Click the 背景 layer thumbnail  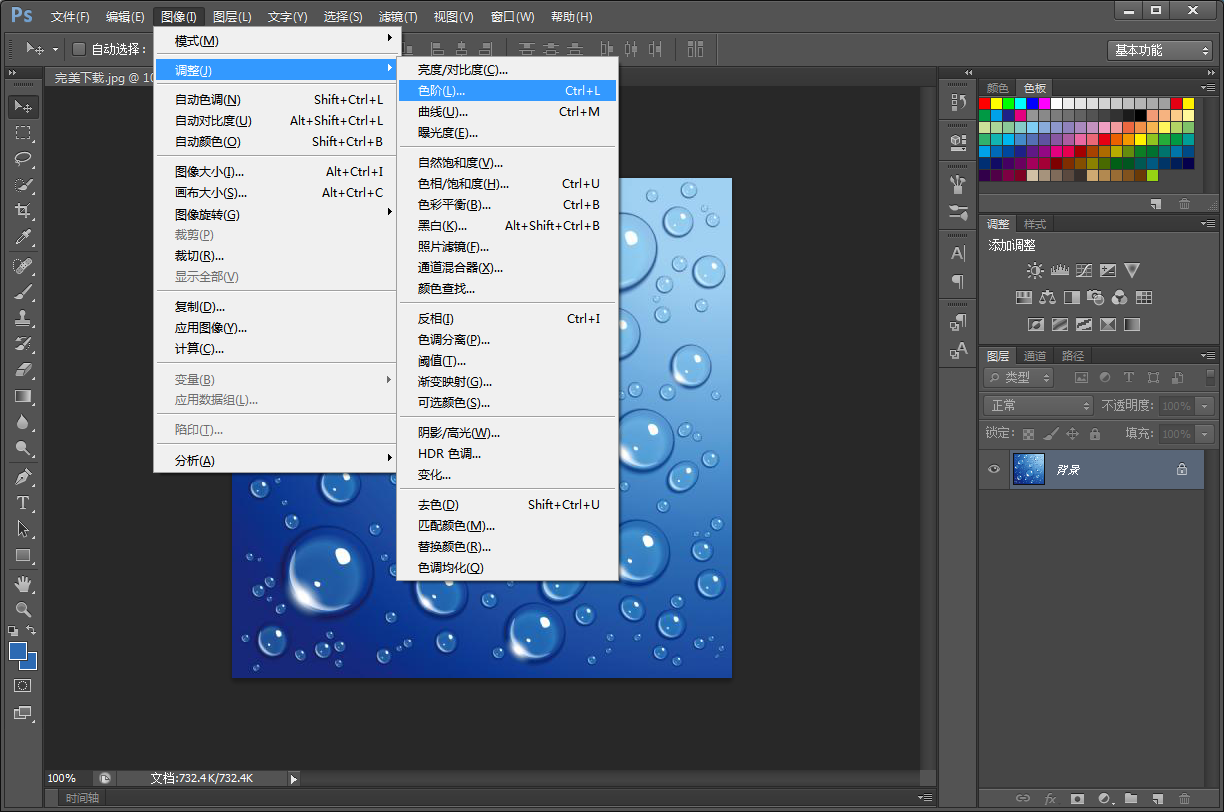point(1028,469)
